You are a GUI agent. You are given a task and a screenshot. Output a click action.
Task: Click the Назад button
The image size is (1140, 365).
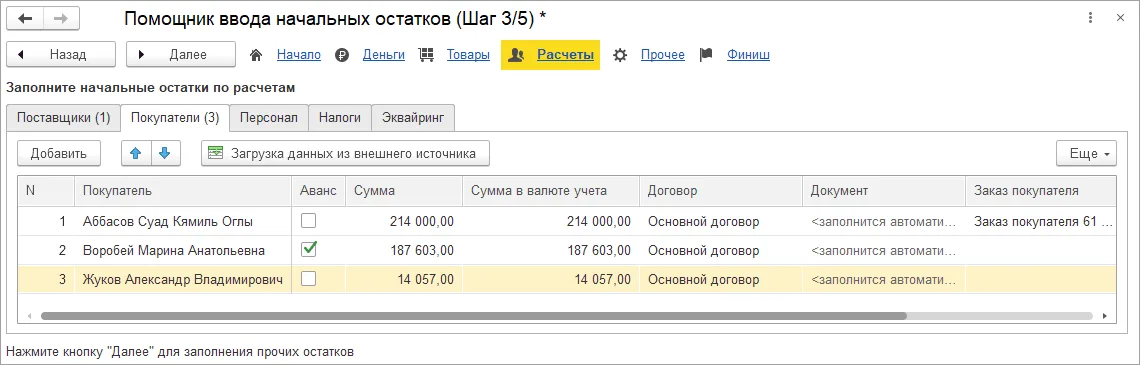tap(61, 55)
